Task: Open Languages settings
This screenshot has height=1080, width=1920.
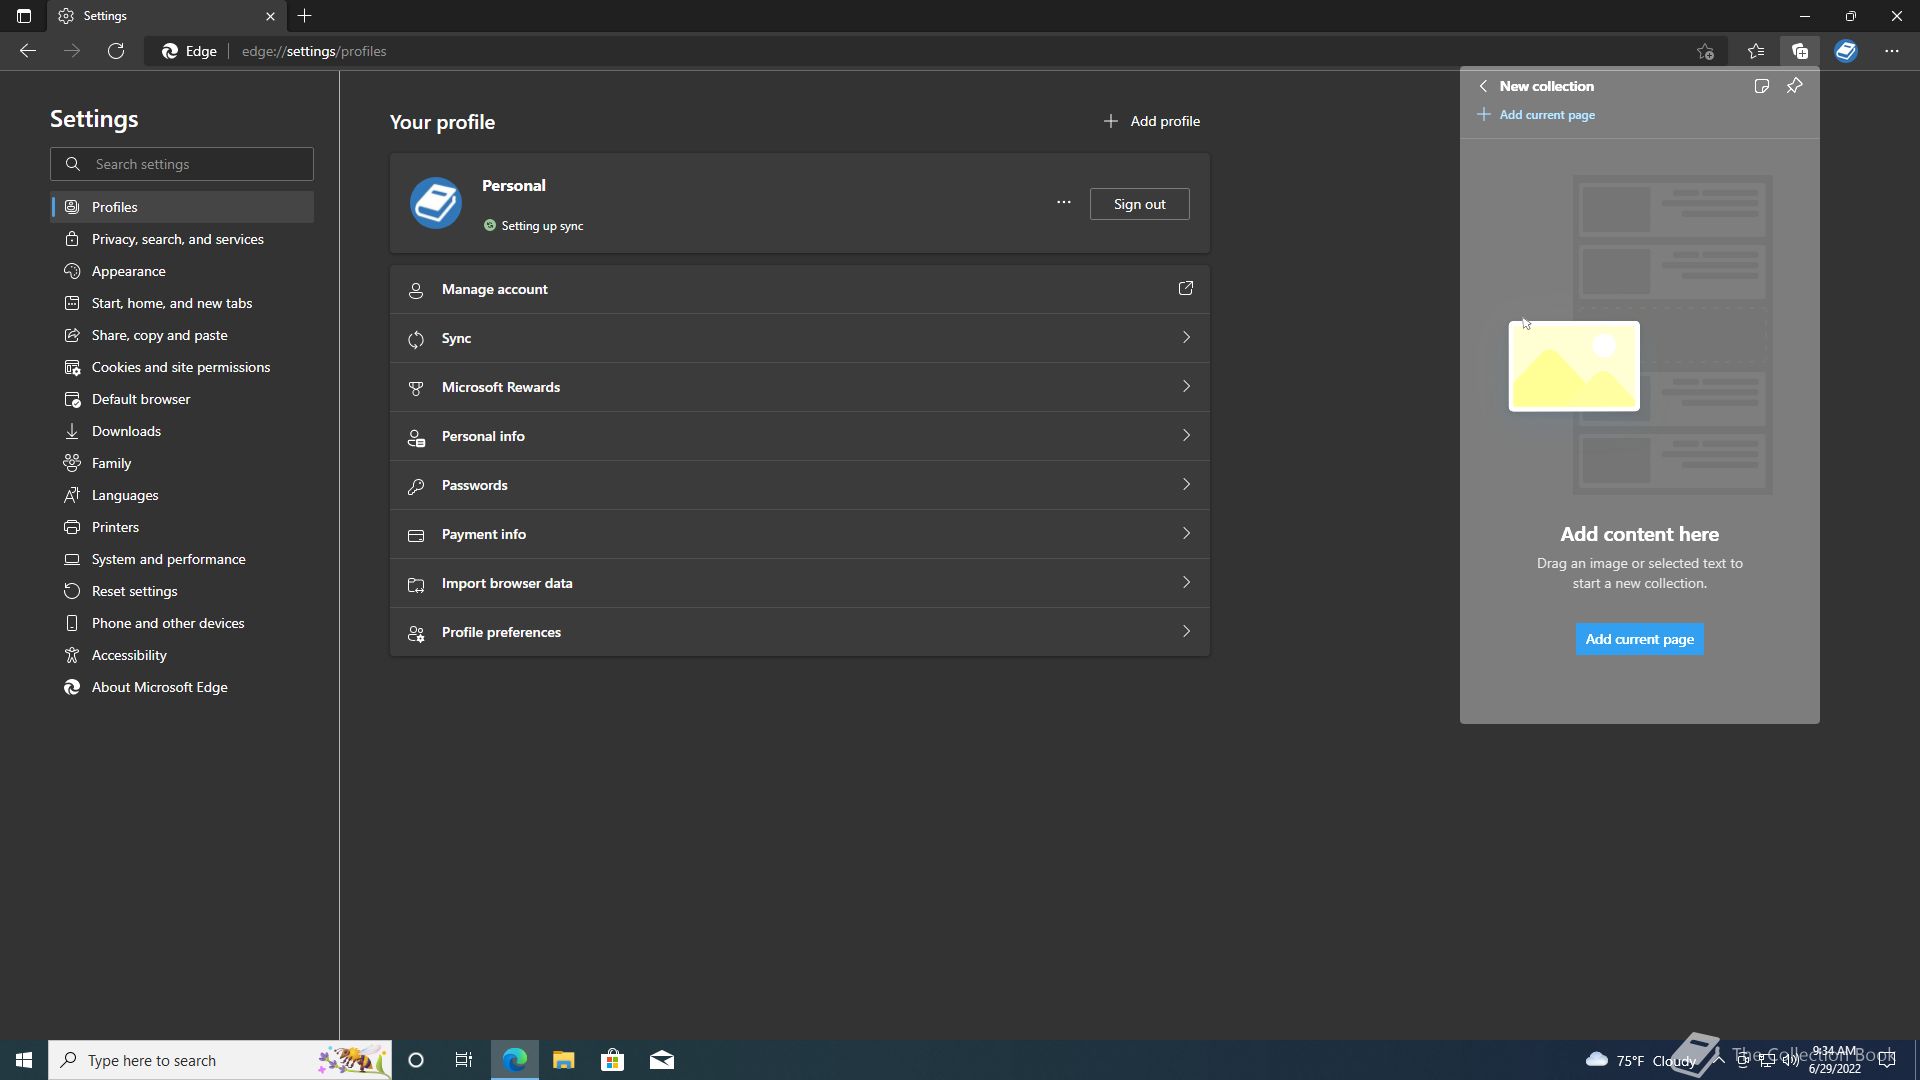Action: pyautogui.click(x=182, y=495)
